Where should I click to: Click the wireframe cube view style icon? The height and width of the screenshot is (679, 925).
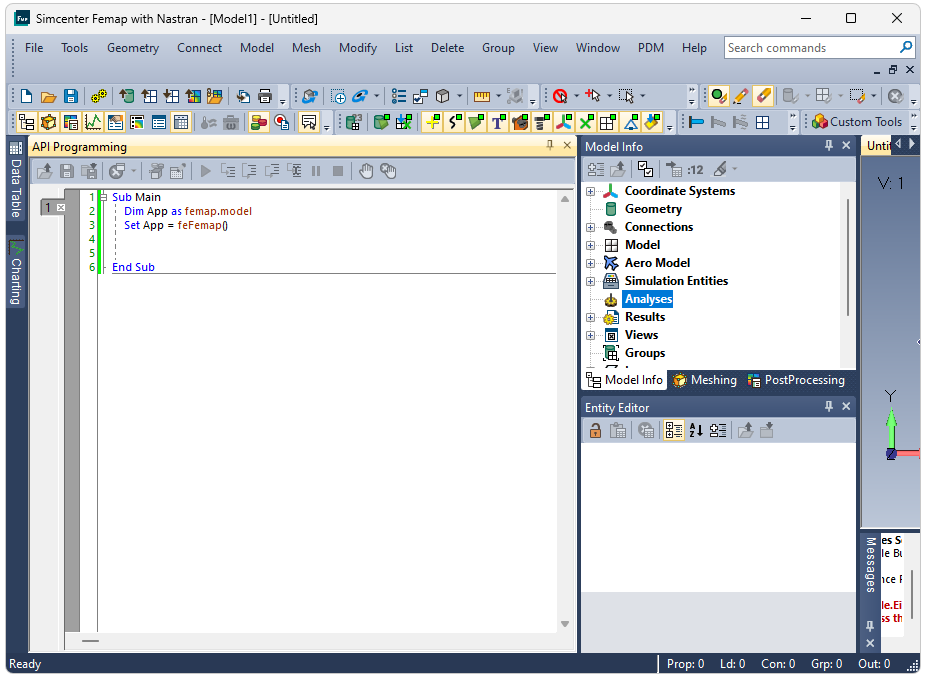(442, 96)
